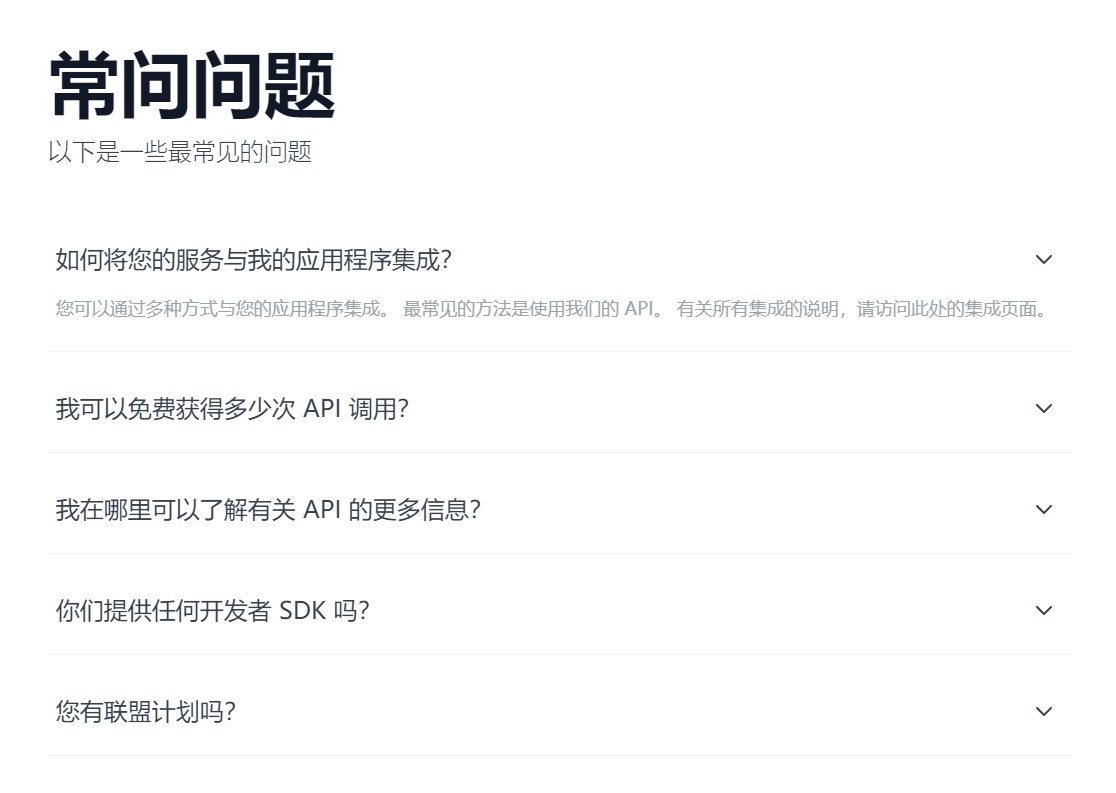Viewport: 1116px width, 793px height.
Task: Click the subtitle 以下是一些最常见的问题
Action: coord(180,152)
